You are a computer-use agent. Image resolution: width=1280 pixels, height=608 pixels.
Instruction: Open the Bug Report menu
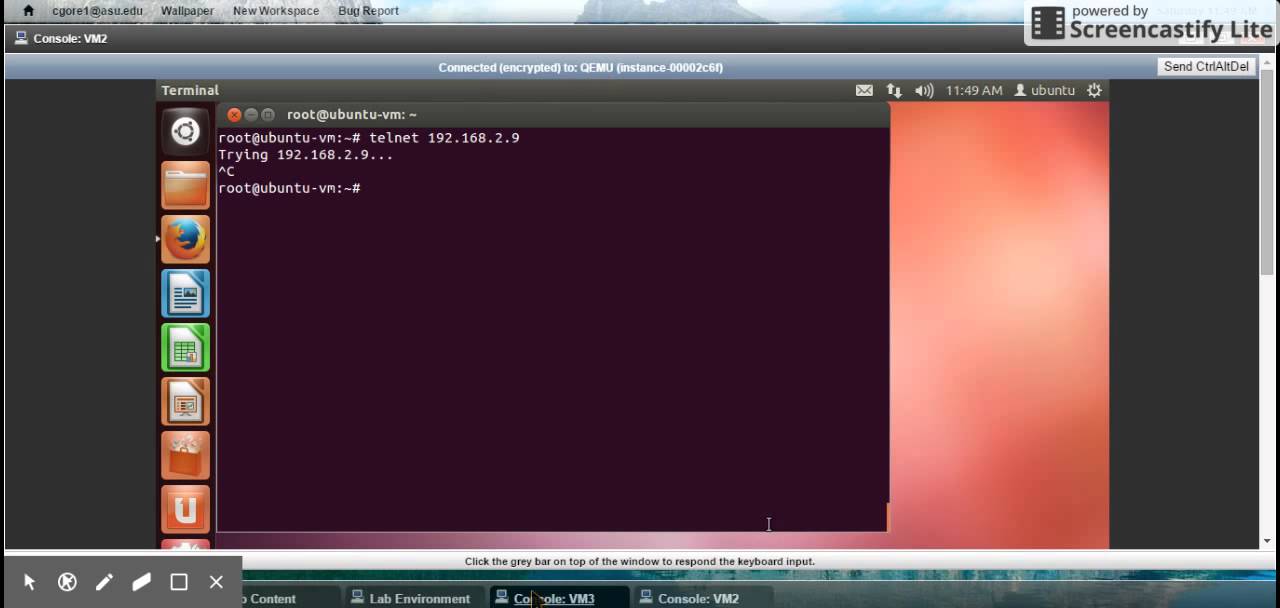click(x=368, y=11)
